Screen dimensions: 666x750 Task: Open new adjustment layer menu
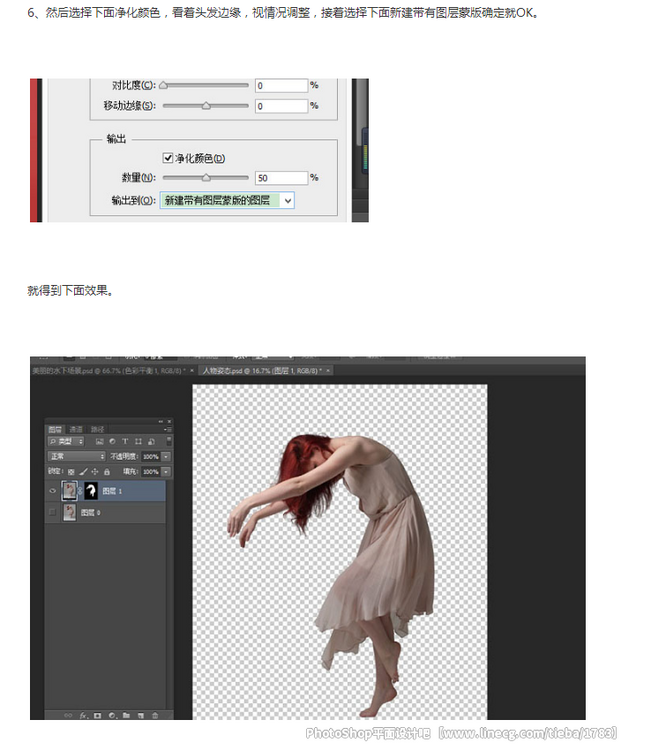[113, 716]
